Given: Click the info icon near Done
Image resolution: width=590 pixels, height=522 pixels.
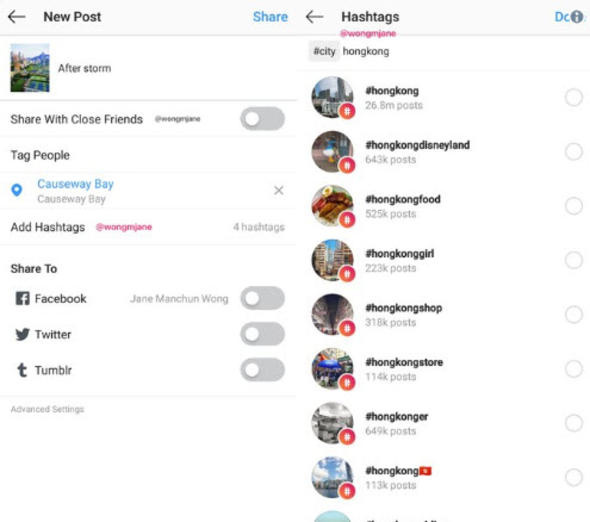Looking at the screenshot, I should pos(577,17).
